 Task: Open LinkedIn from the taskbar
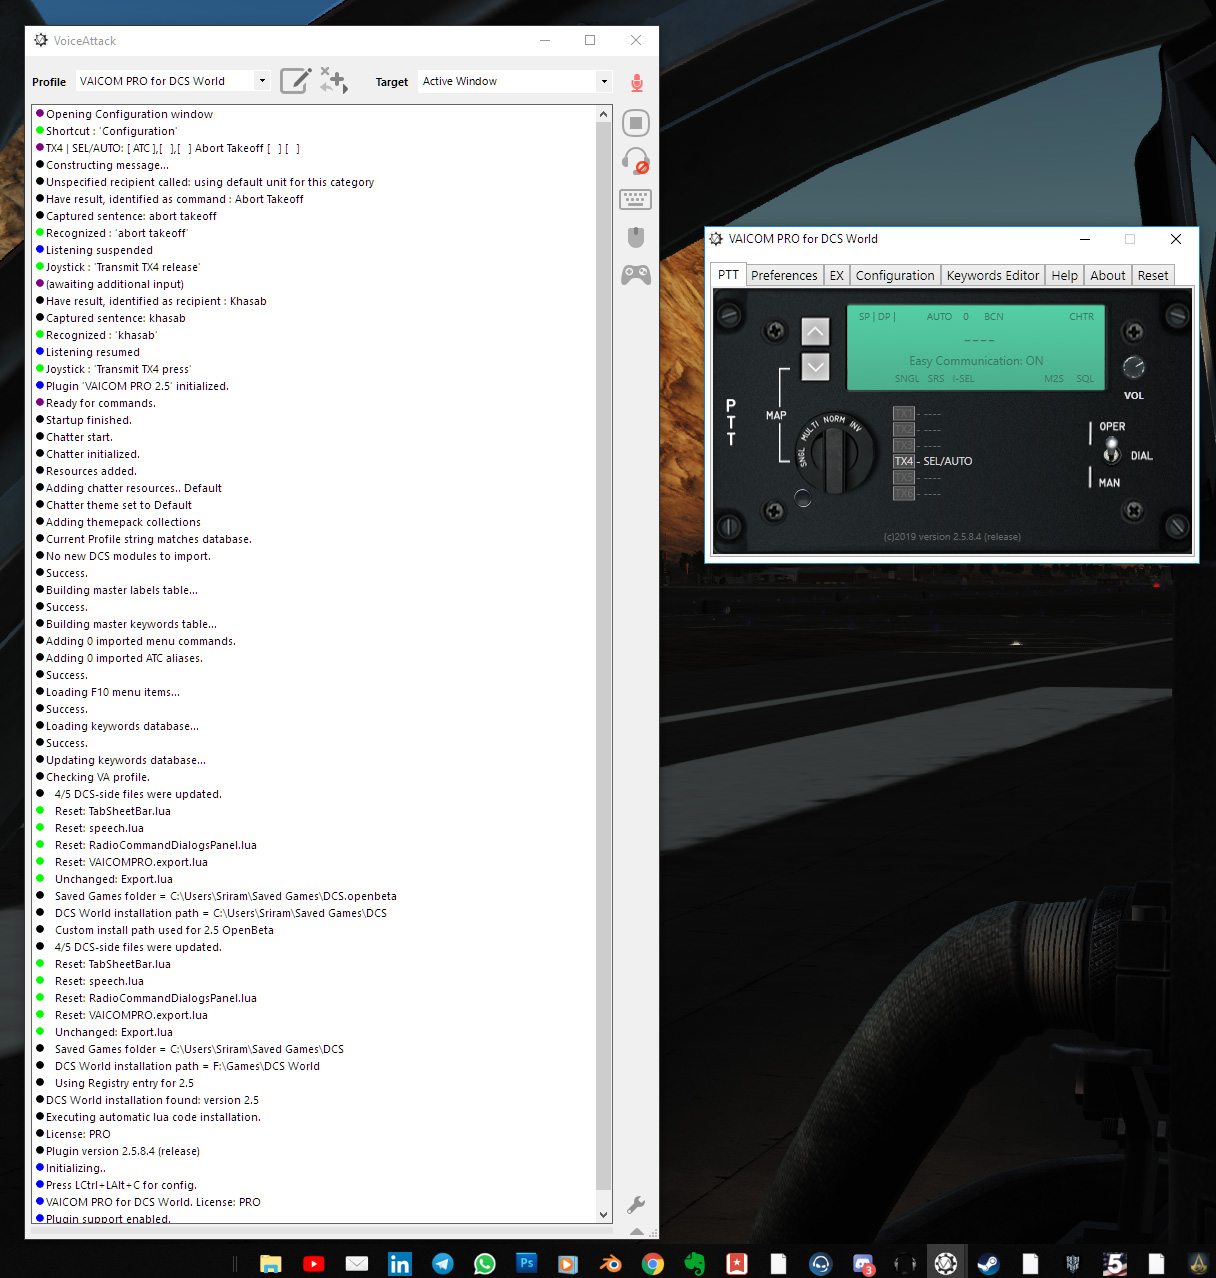400,1264
